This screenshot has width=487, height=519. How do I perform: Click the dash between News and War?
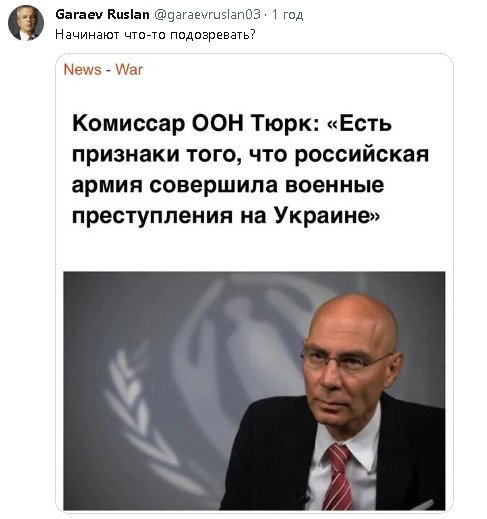pos(108,70)
